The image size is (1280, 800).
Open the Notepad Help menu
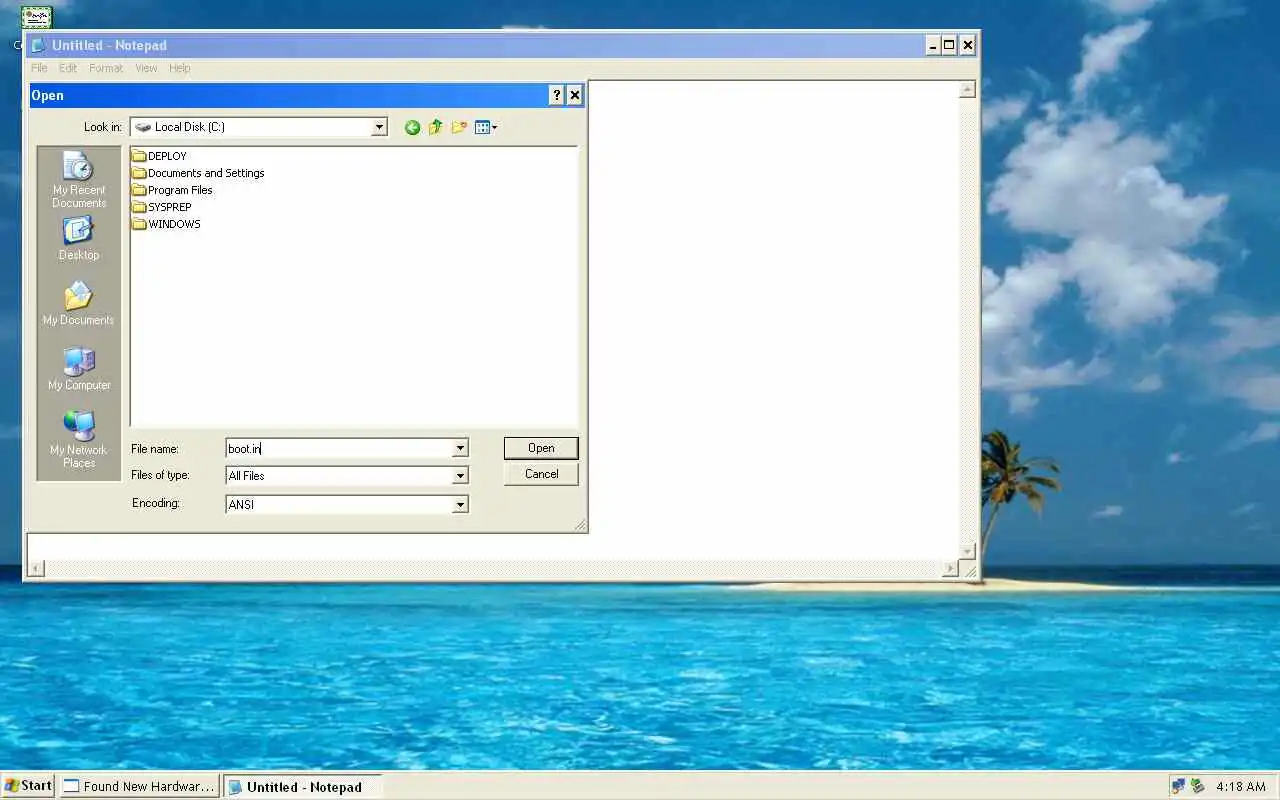(179, 68)
